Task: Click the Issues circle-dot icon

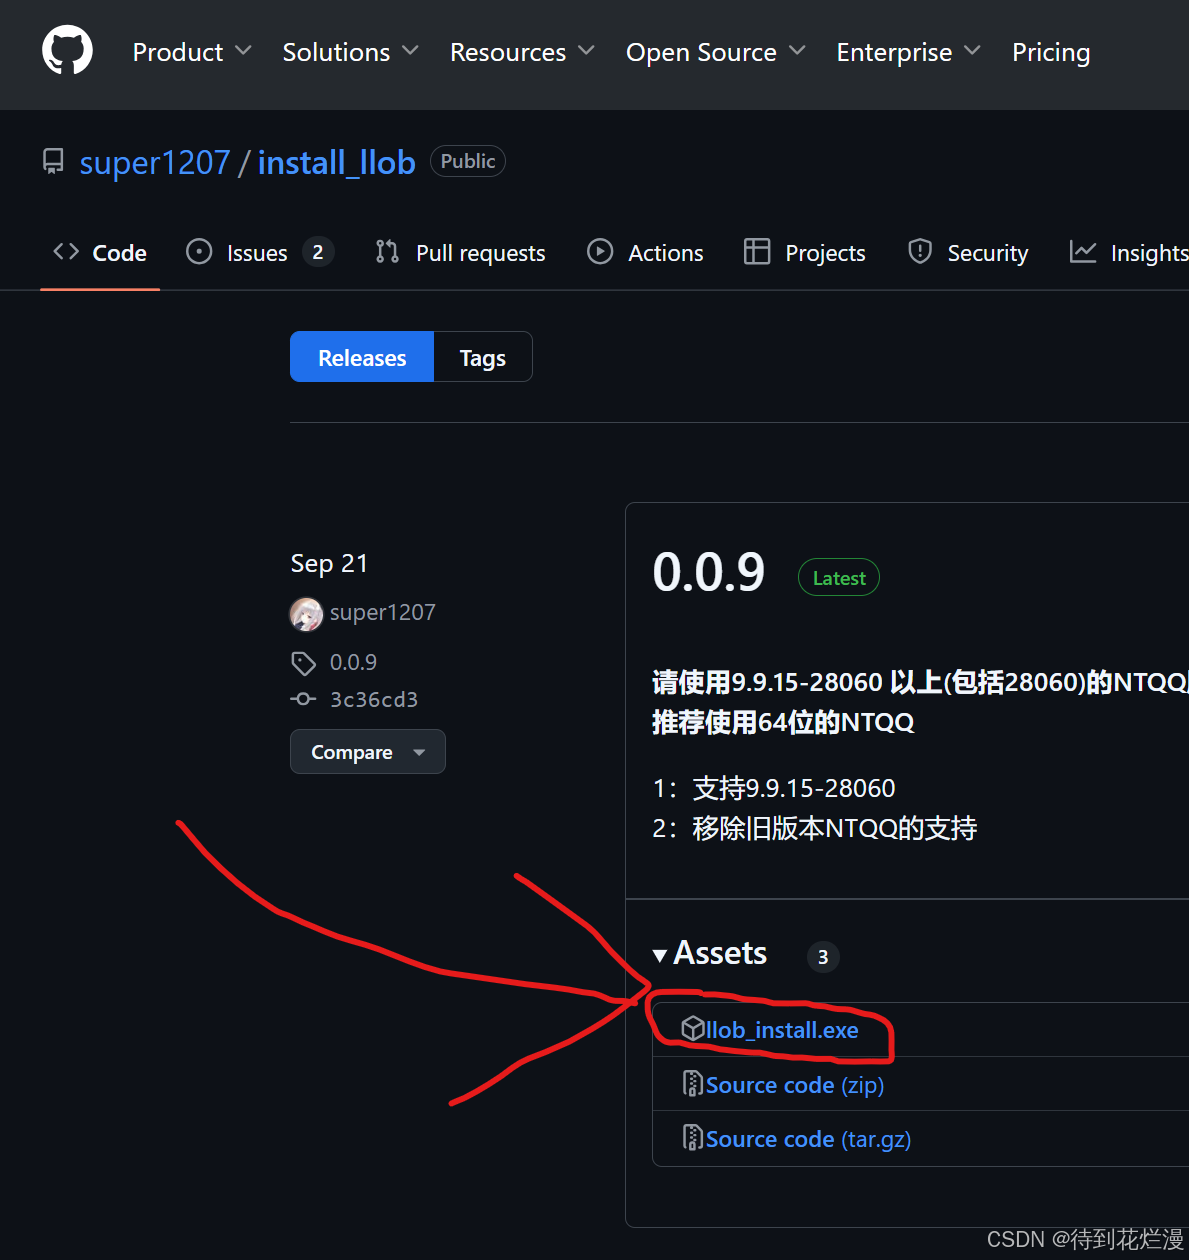Action: pyautogui.click(x=199, y=252)
